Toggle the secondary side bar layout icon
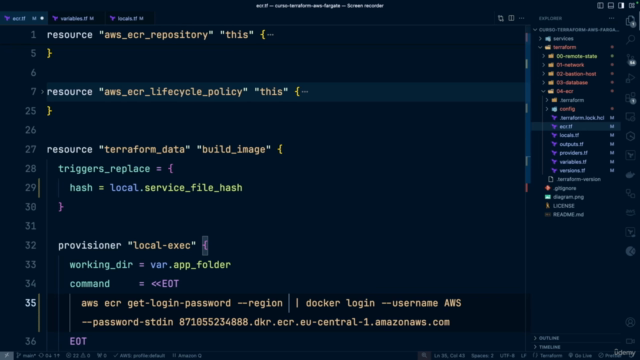640x360 pixels. [x=621, y=5]
